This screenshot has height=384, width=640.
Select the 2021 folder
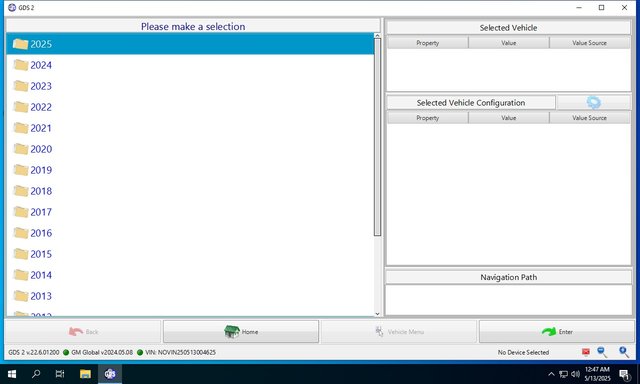click(190, 128)
